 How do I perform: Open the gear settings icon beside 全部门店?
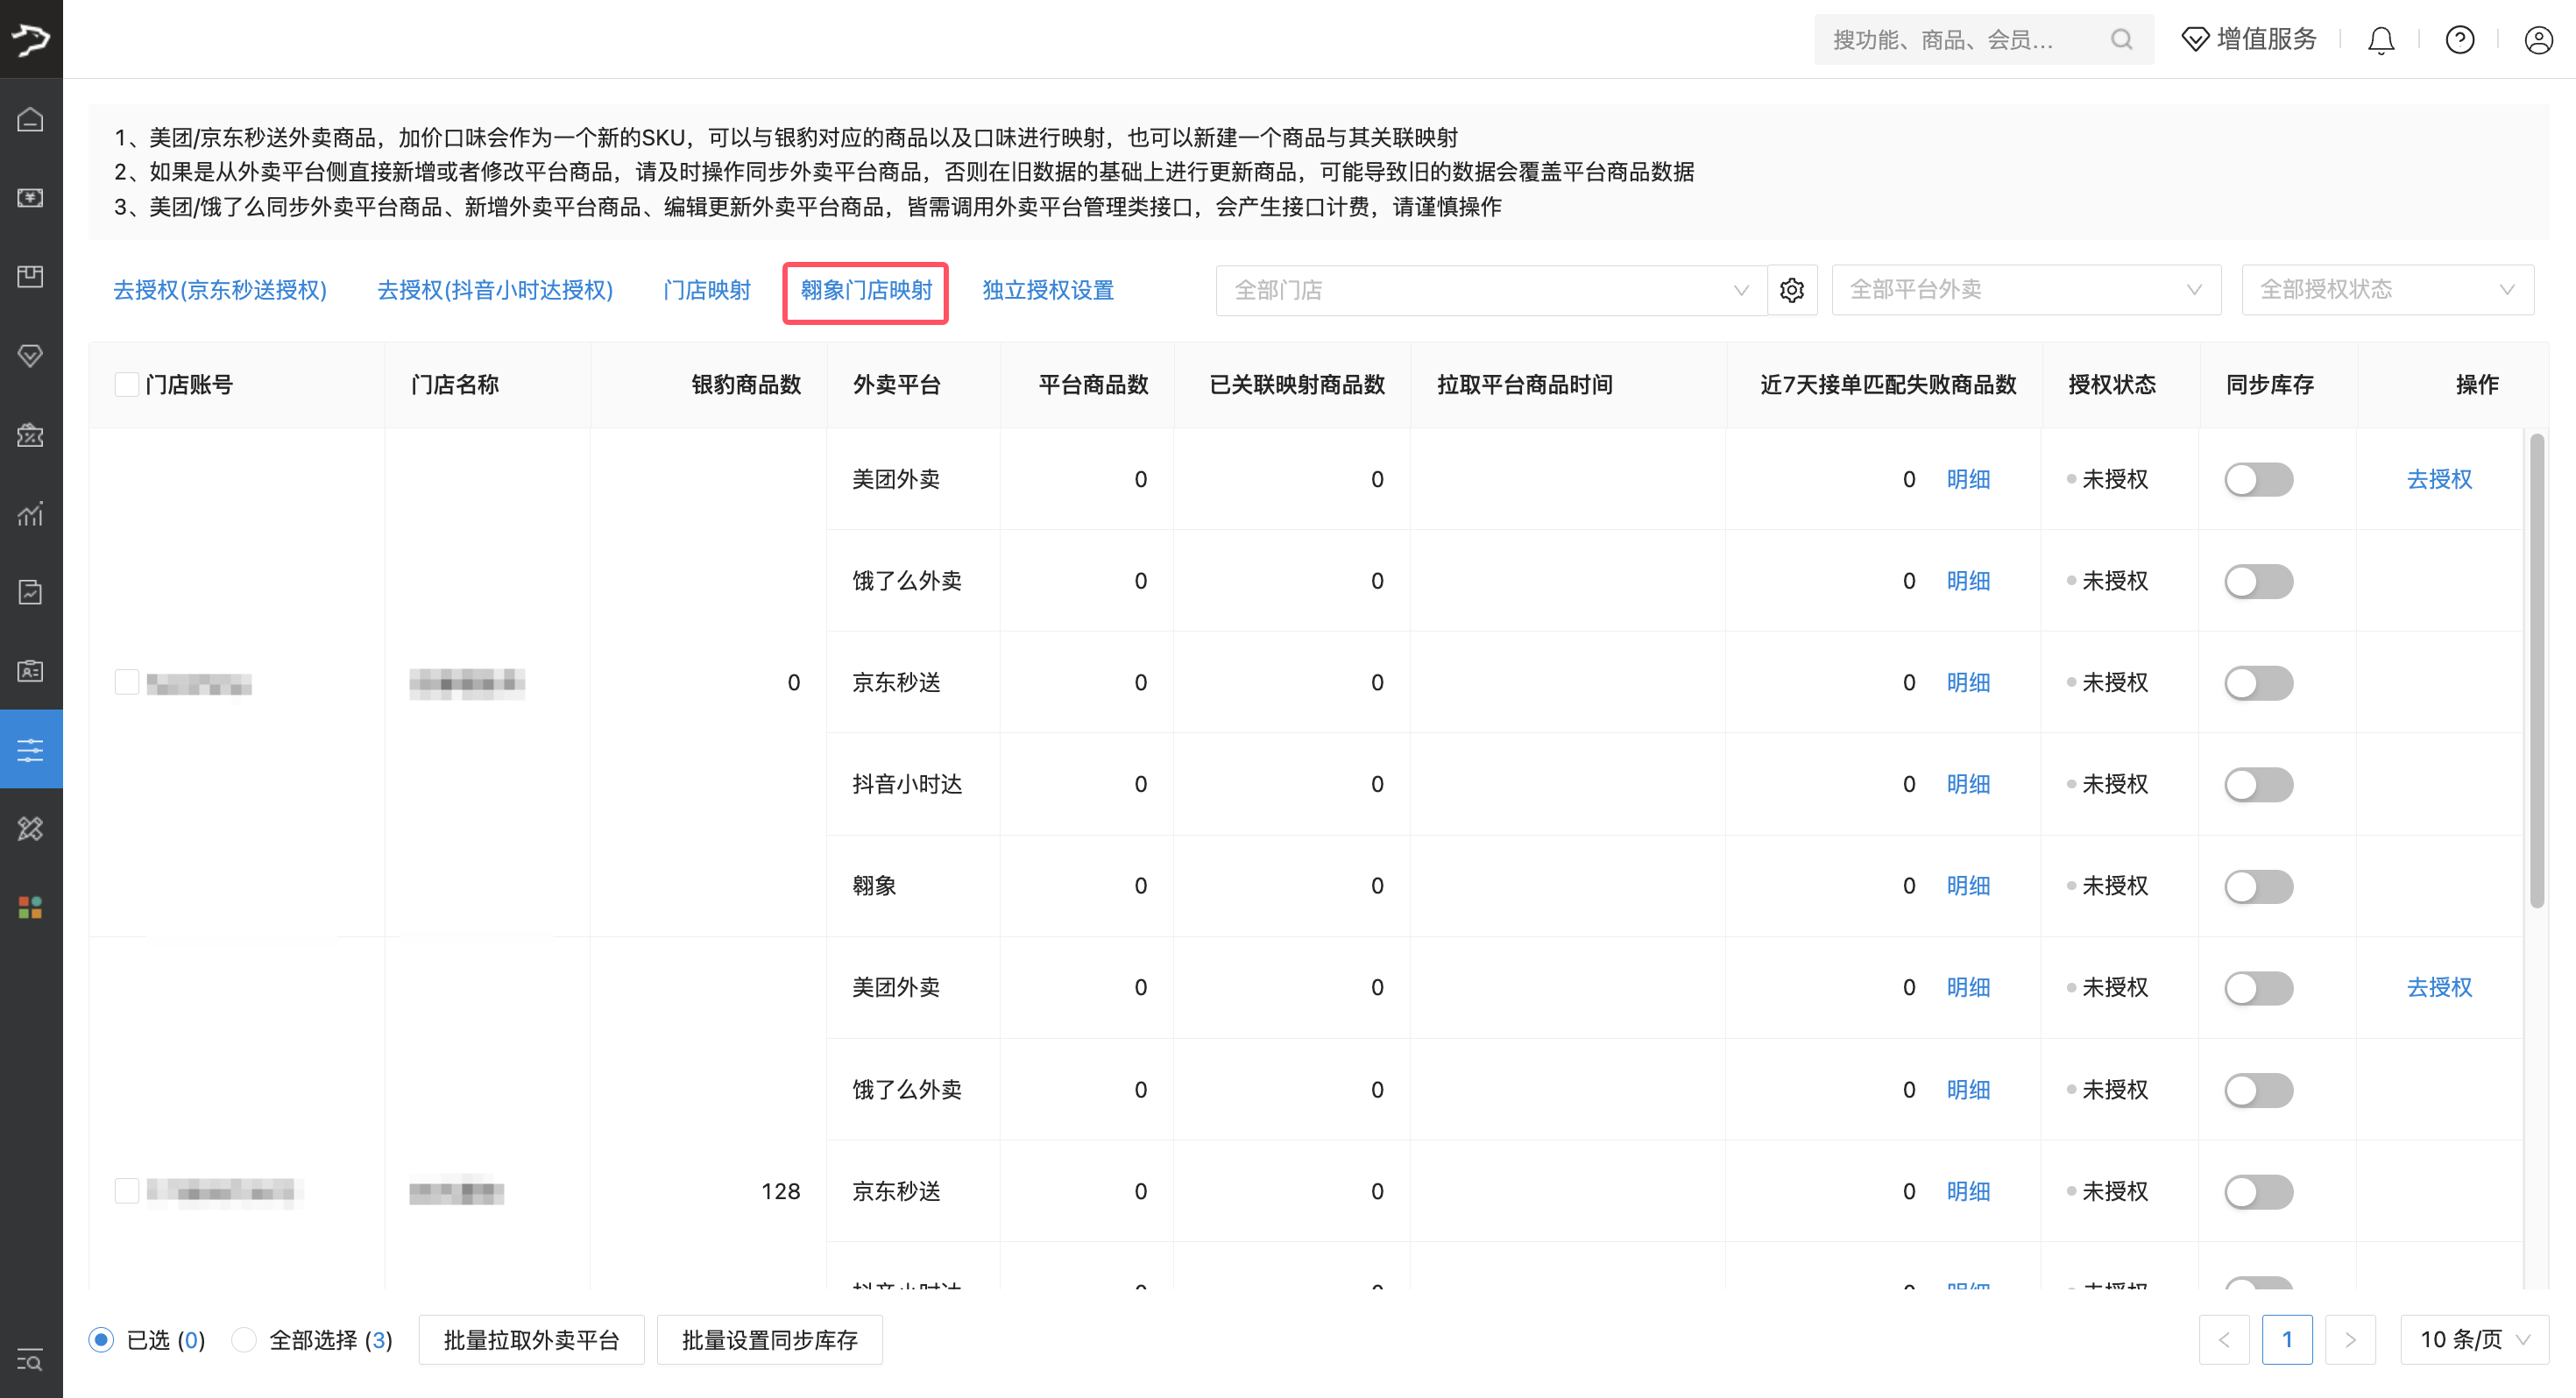pyautogui.click(x=1791, y=289)
